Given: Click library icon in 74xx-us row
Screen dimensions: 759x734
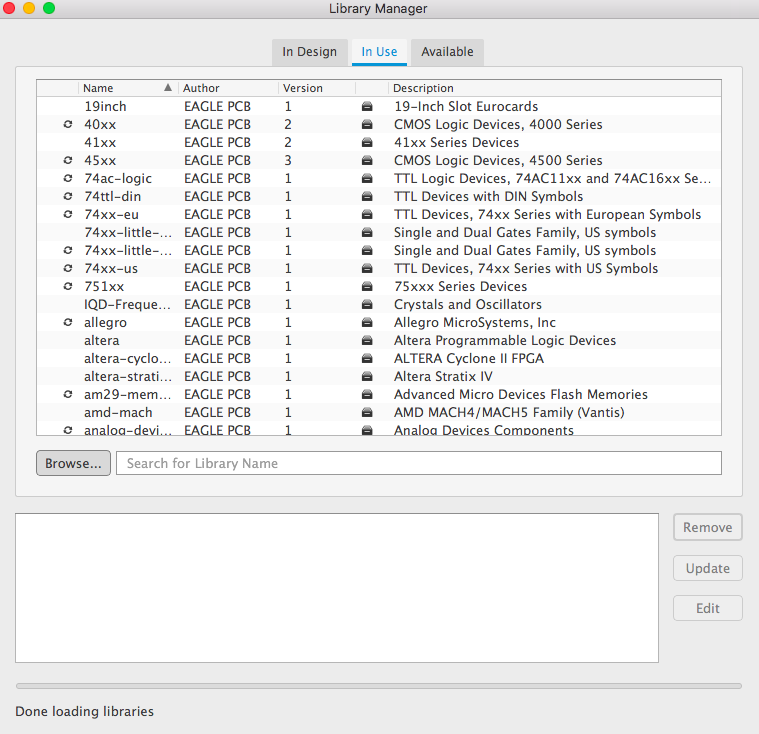Looking at the screenshot, I should point(367,268).
